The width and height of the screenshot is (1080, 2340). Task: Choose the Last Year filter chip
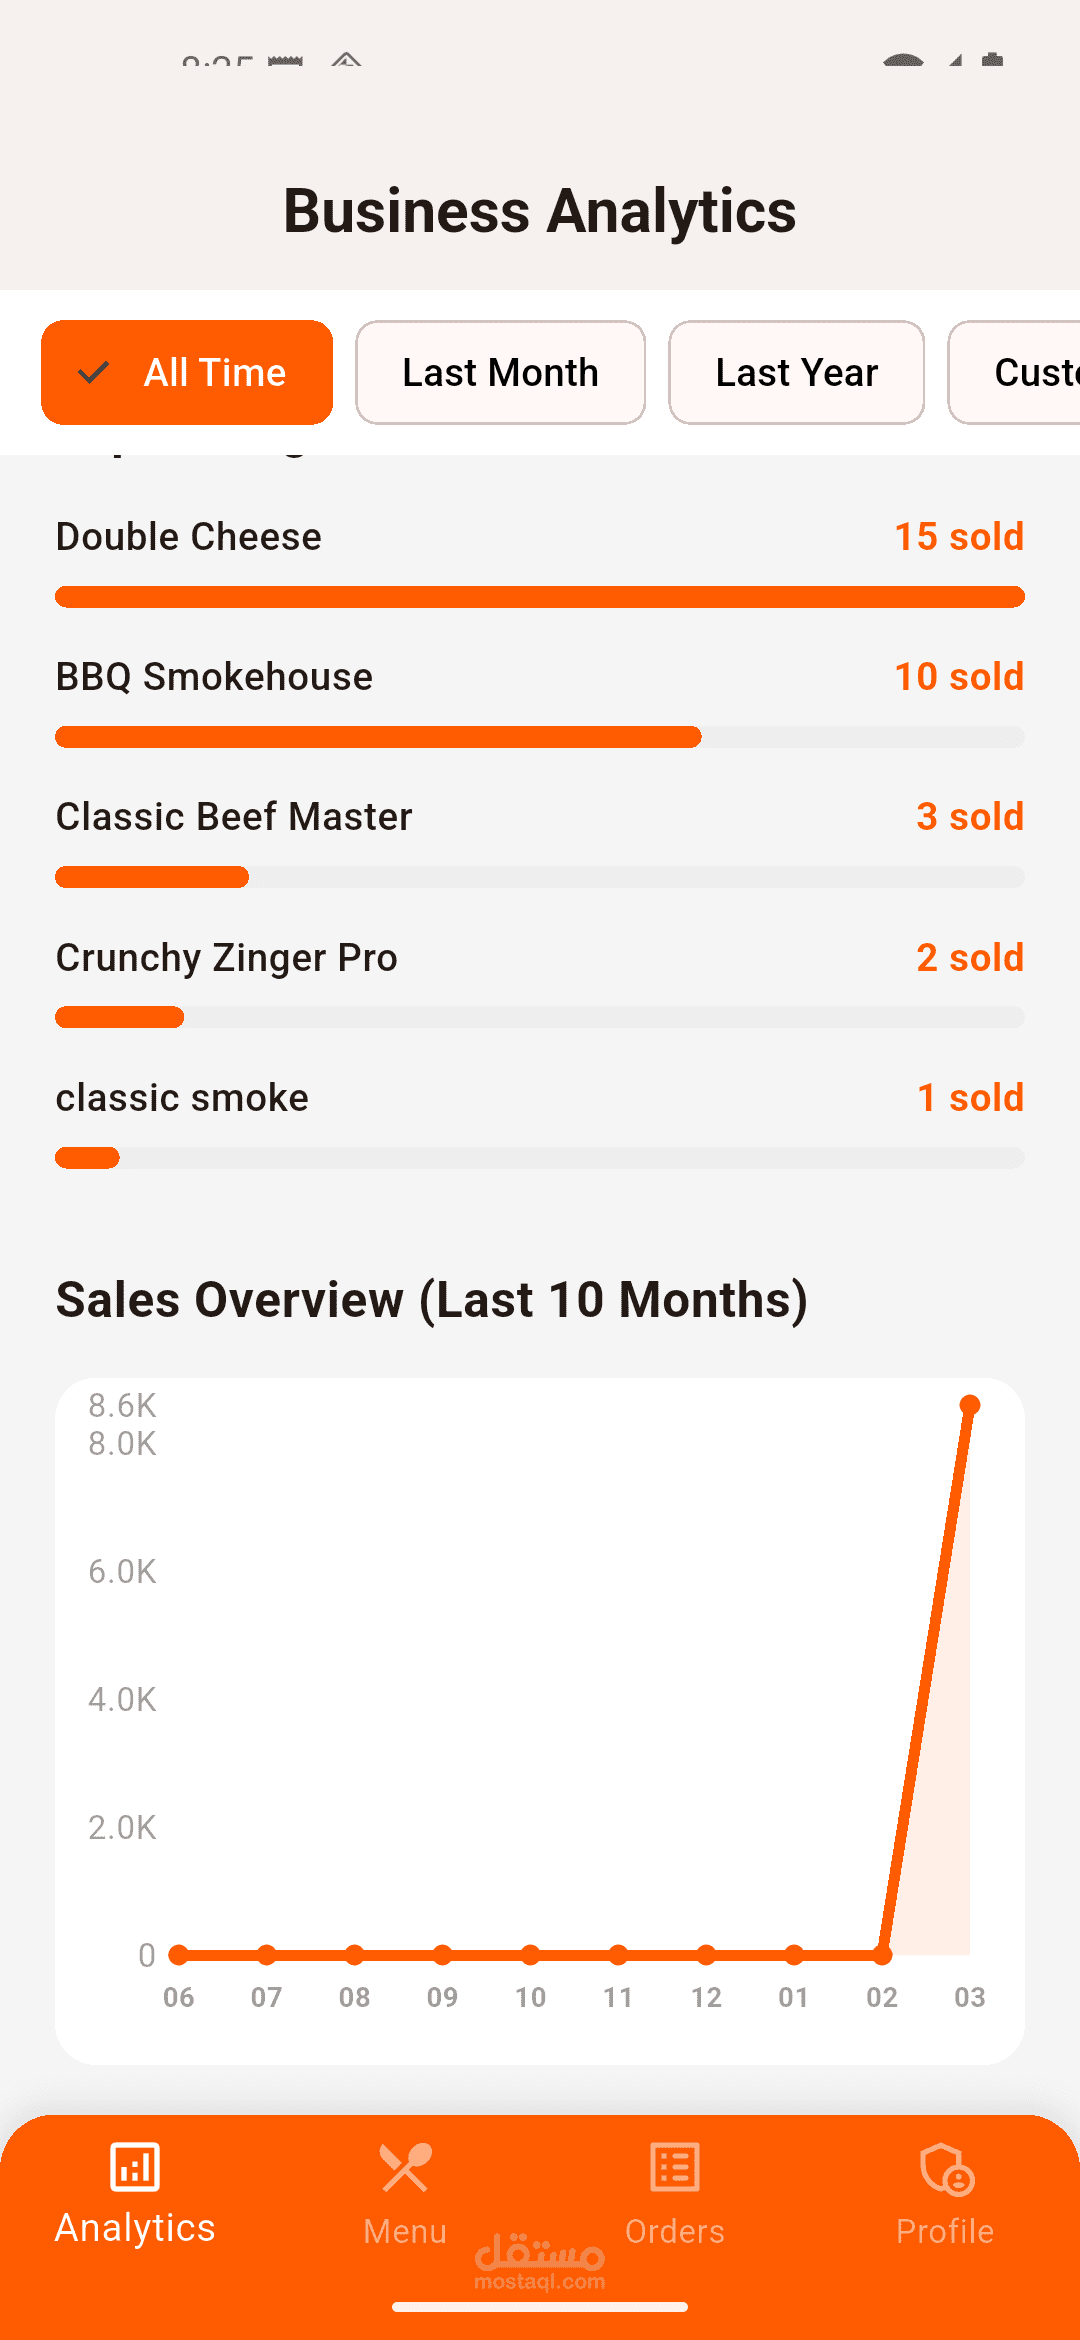click(796, 373)
